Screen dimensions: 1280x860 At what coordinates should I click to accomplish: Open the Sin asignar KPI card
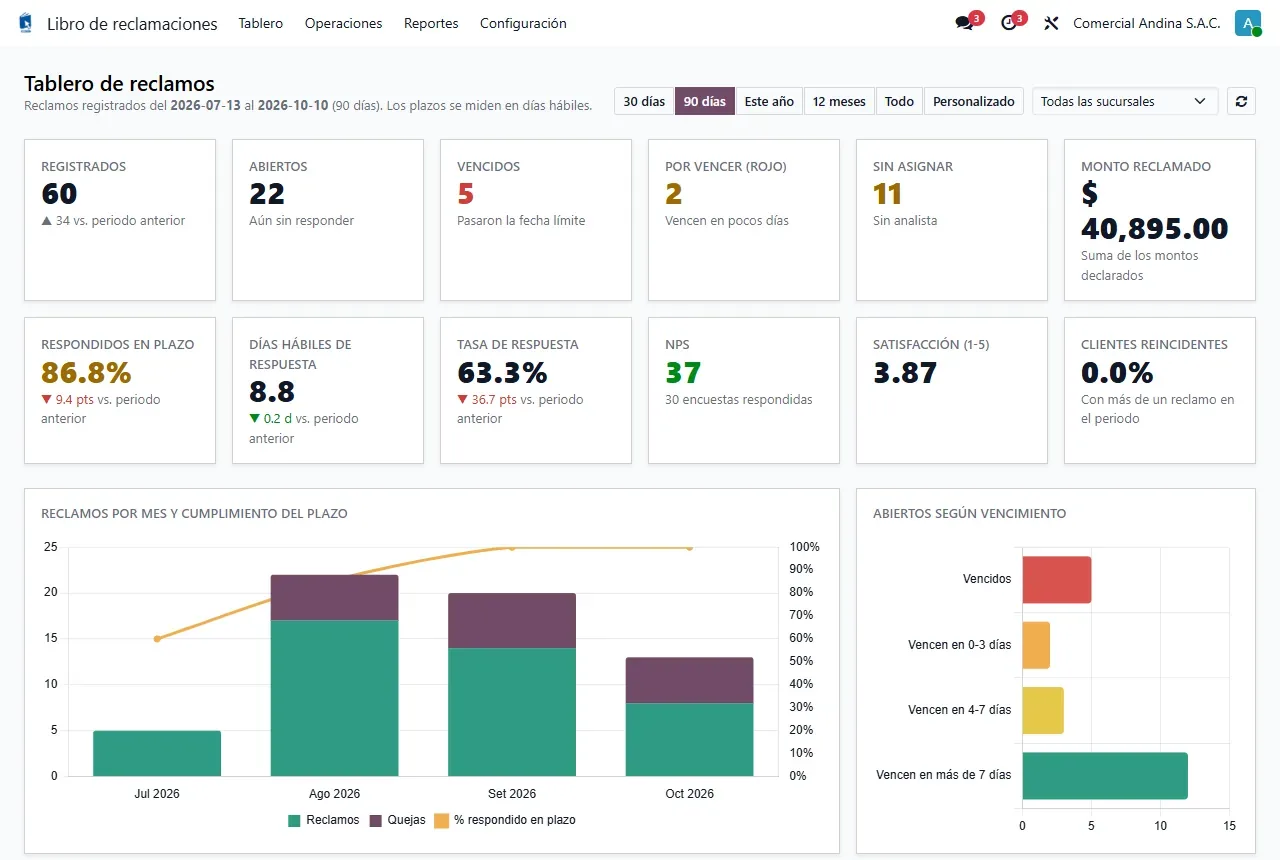coord(952,220)
